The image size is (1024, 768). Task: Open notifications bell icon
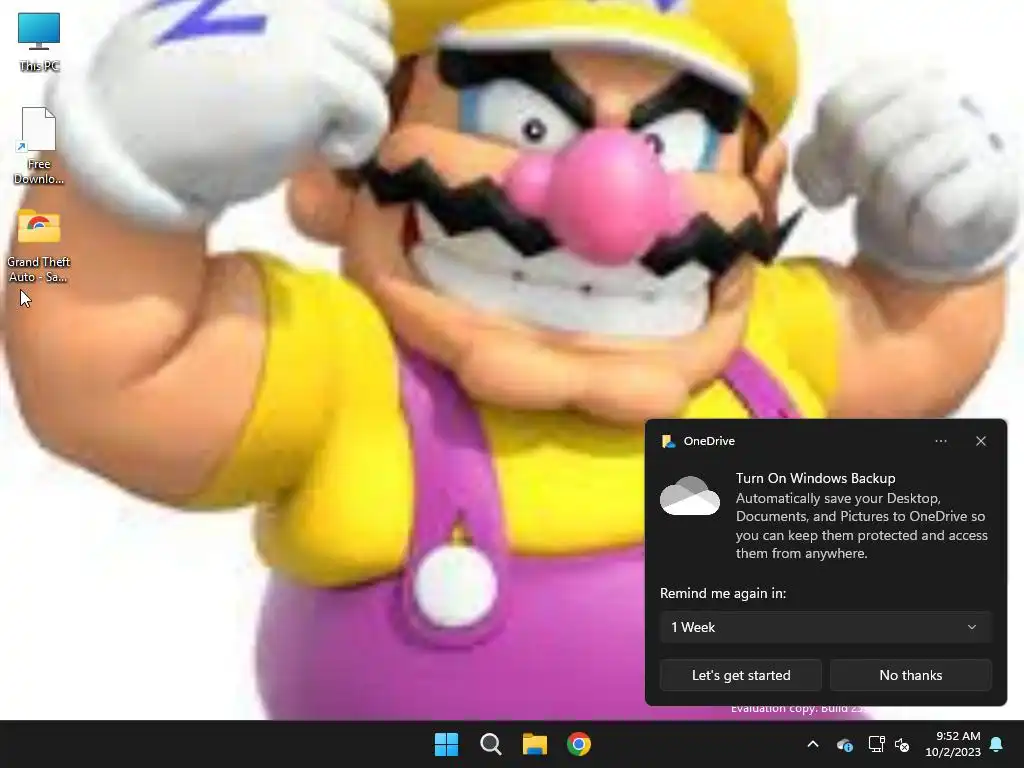tap(997, 744)
